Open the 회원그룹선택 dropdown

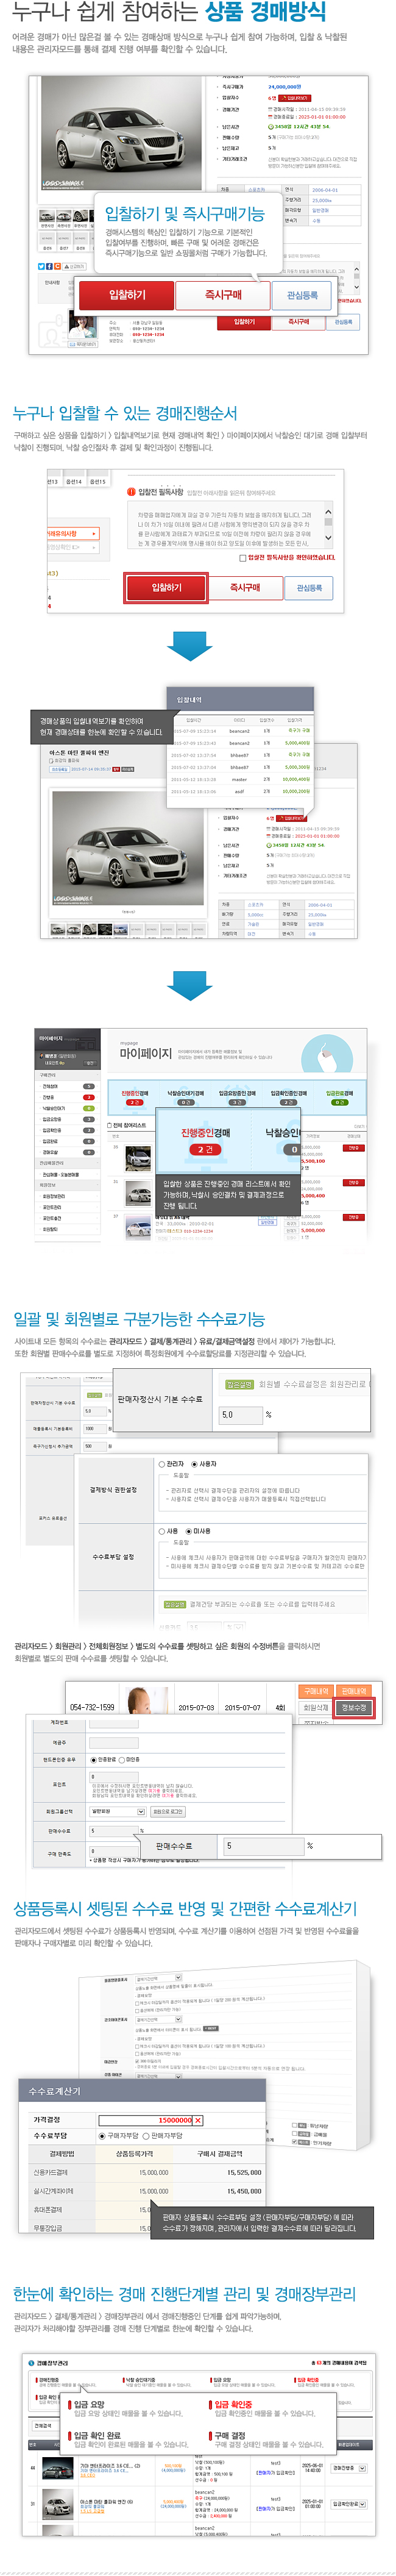pyautogui.click(x=117, y=1811)
